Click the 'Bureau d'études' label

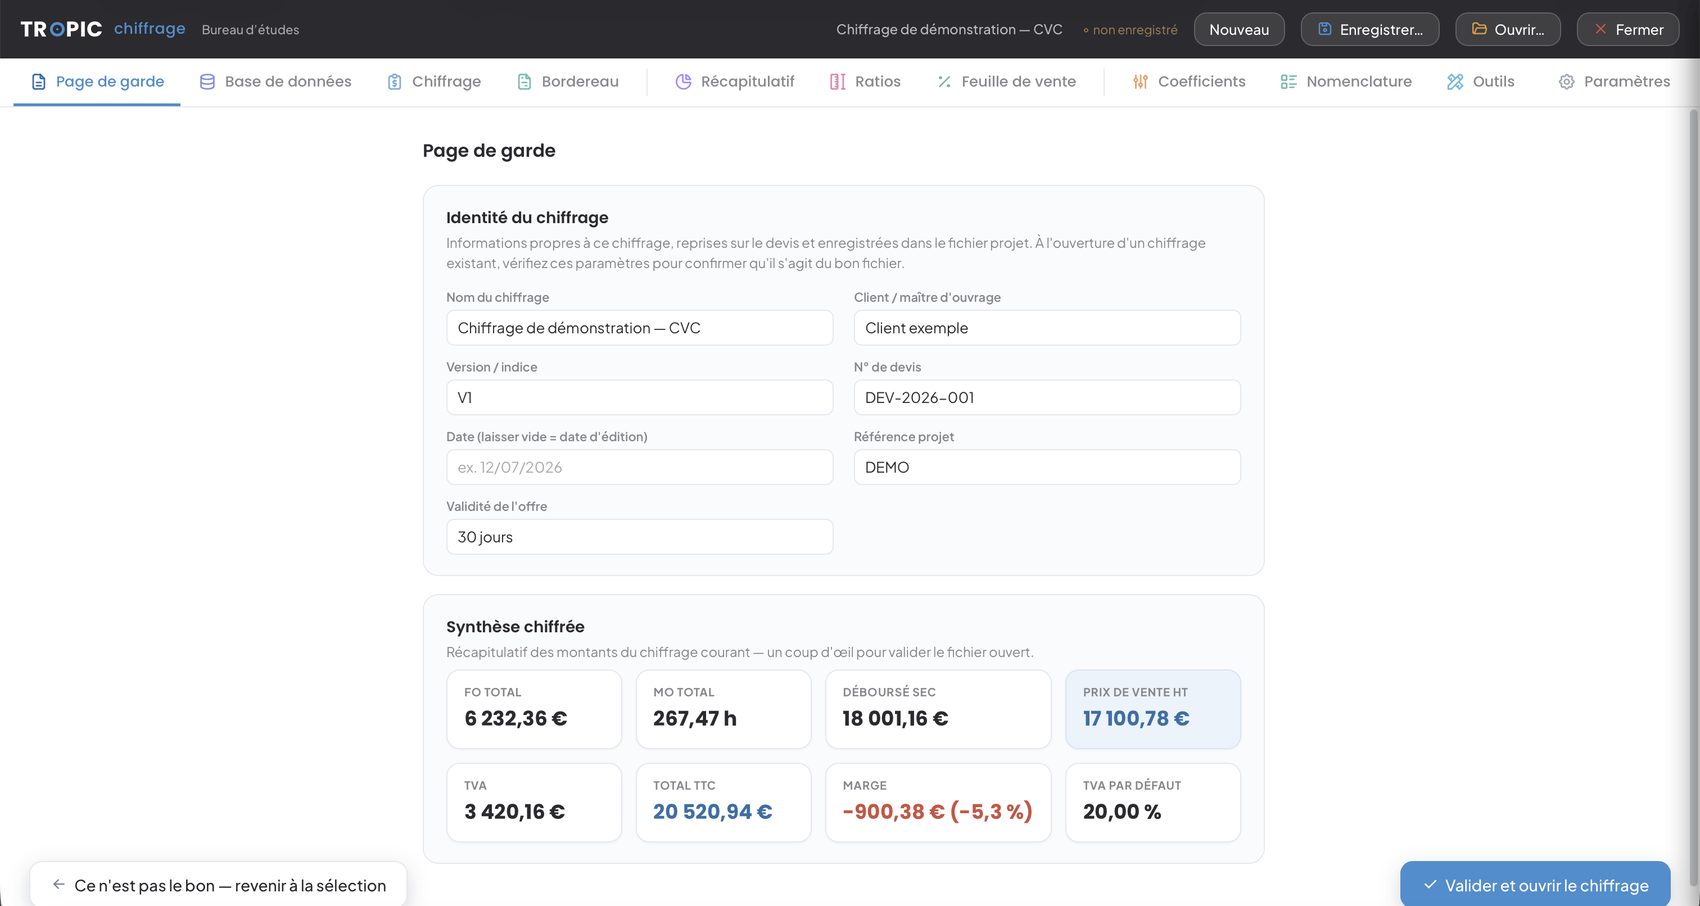click(250, 30)
